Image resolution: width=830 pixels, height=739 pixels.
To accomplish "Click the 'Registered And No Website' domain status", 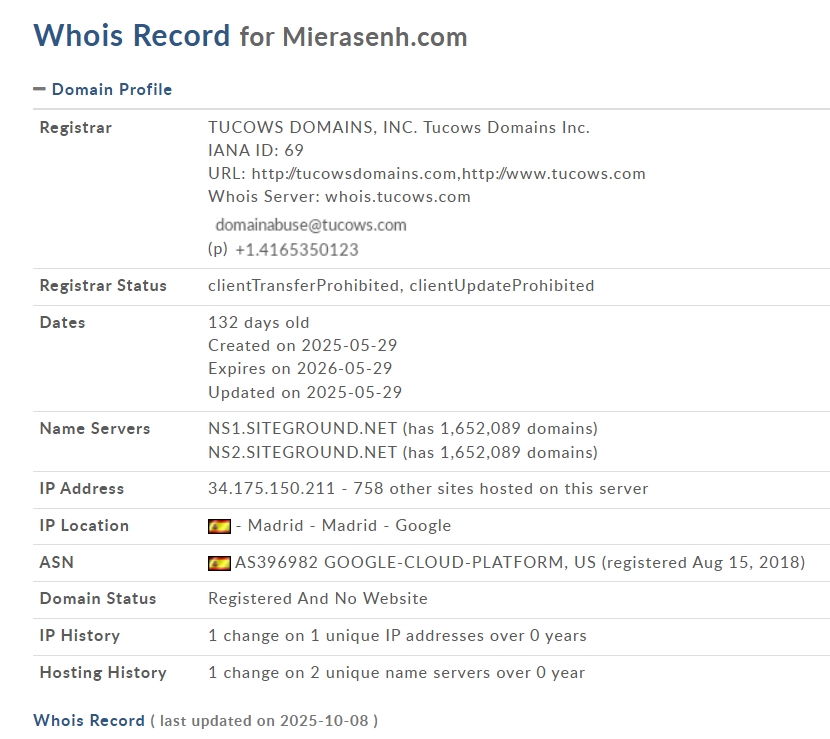I will 317,598.
